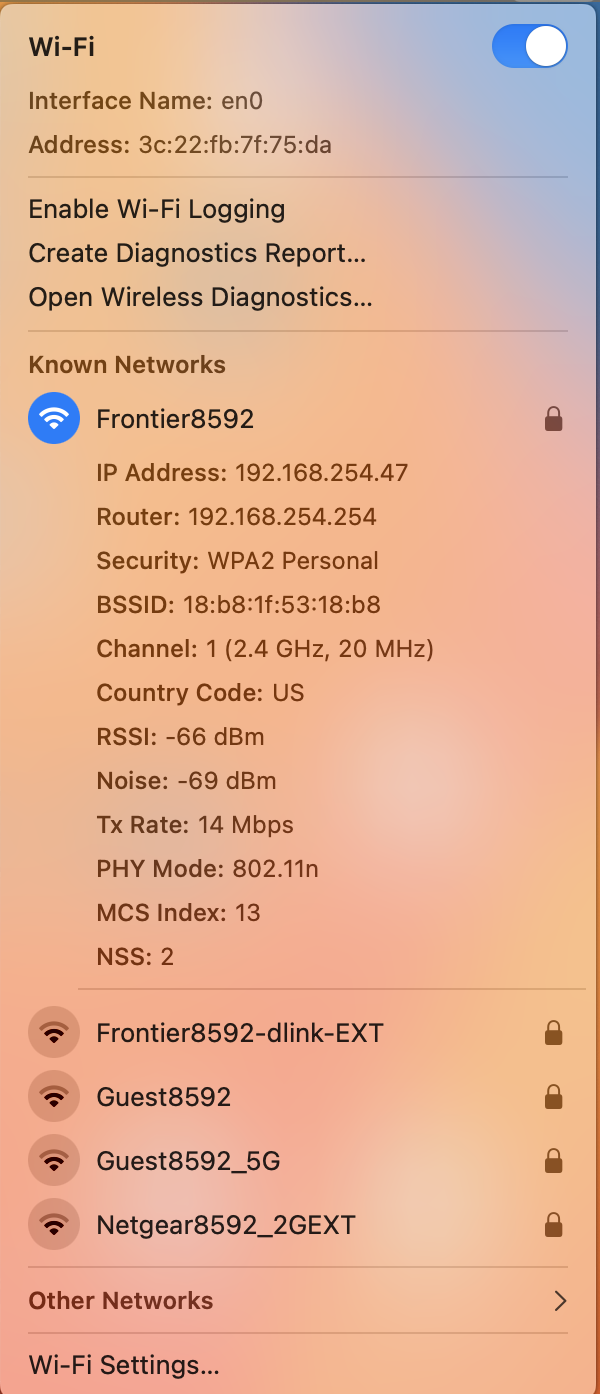Click Wi-Fi icon next to Netgear8592_2GEXT
600x1394 pixels.
54,1224
